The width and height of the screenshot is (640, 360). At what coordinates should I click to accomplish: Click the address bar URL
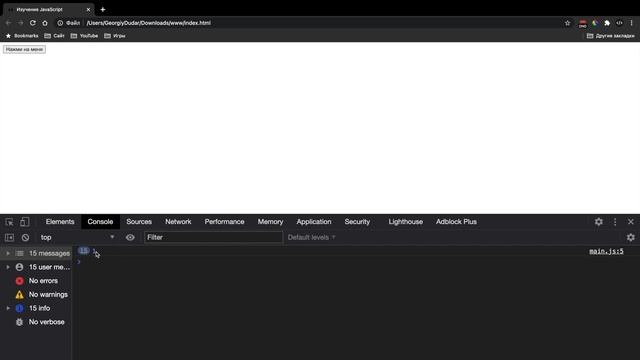click(149, 23)
